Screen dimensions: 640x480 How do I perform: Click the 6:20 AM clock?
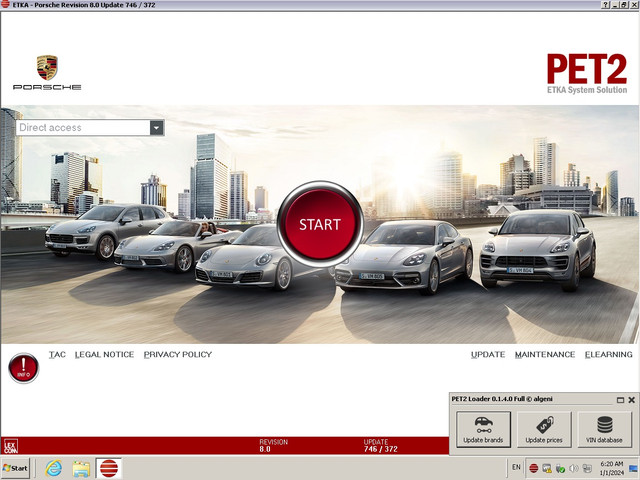(x=611, y=464)
